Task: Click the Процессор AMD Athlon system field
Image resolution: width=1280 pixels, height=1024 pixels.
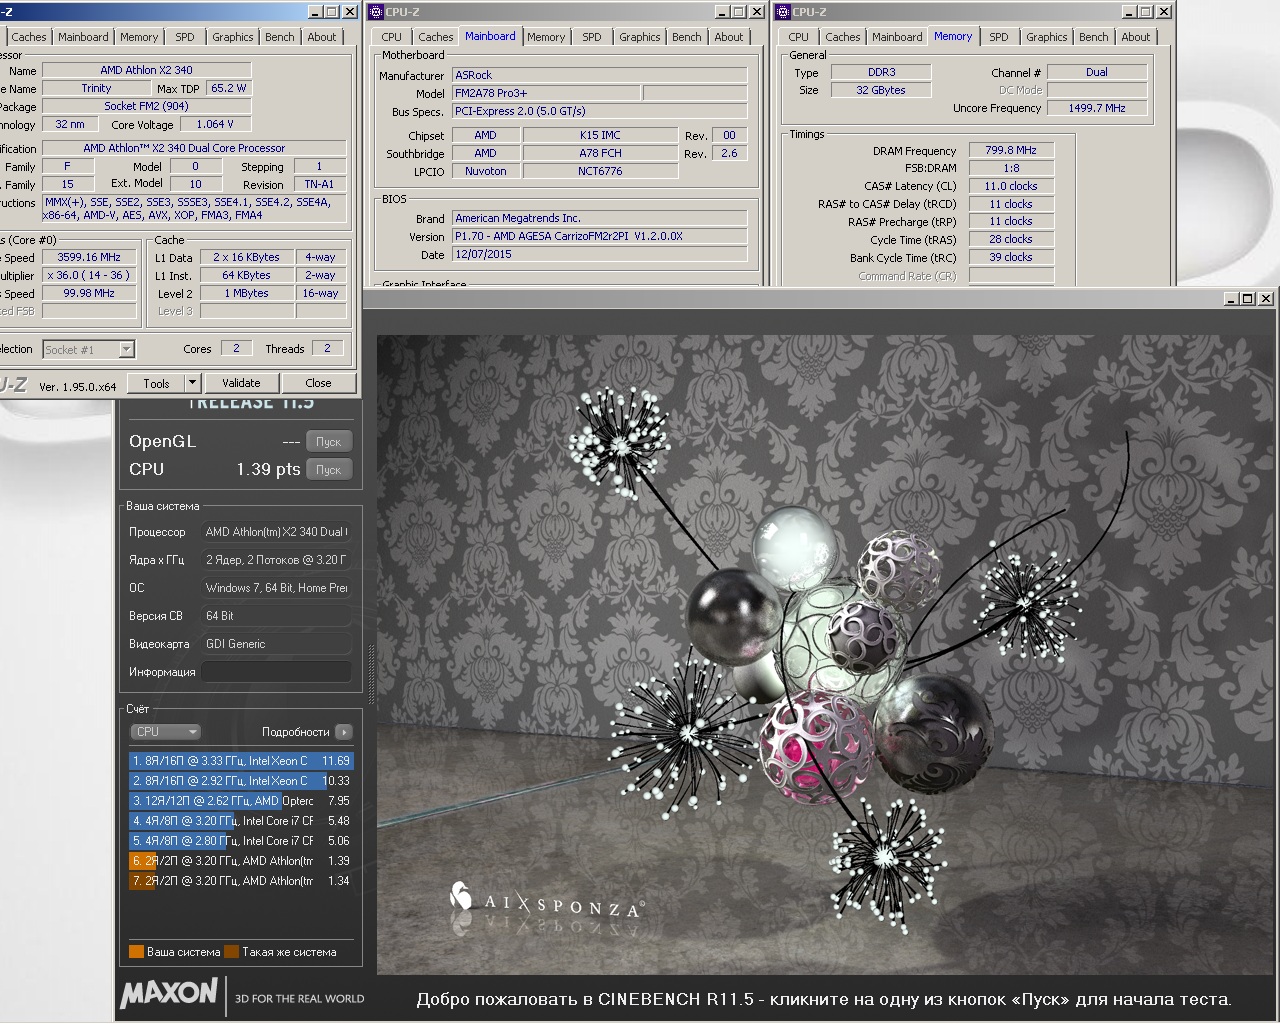Action: pos(276,532)
